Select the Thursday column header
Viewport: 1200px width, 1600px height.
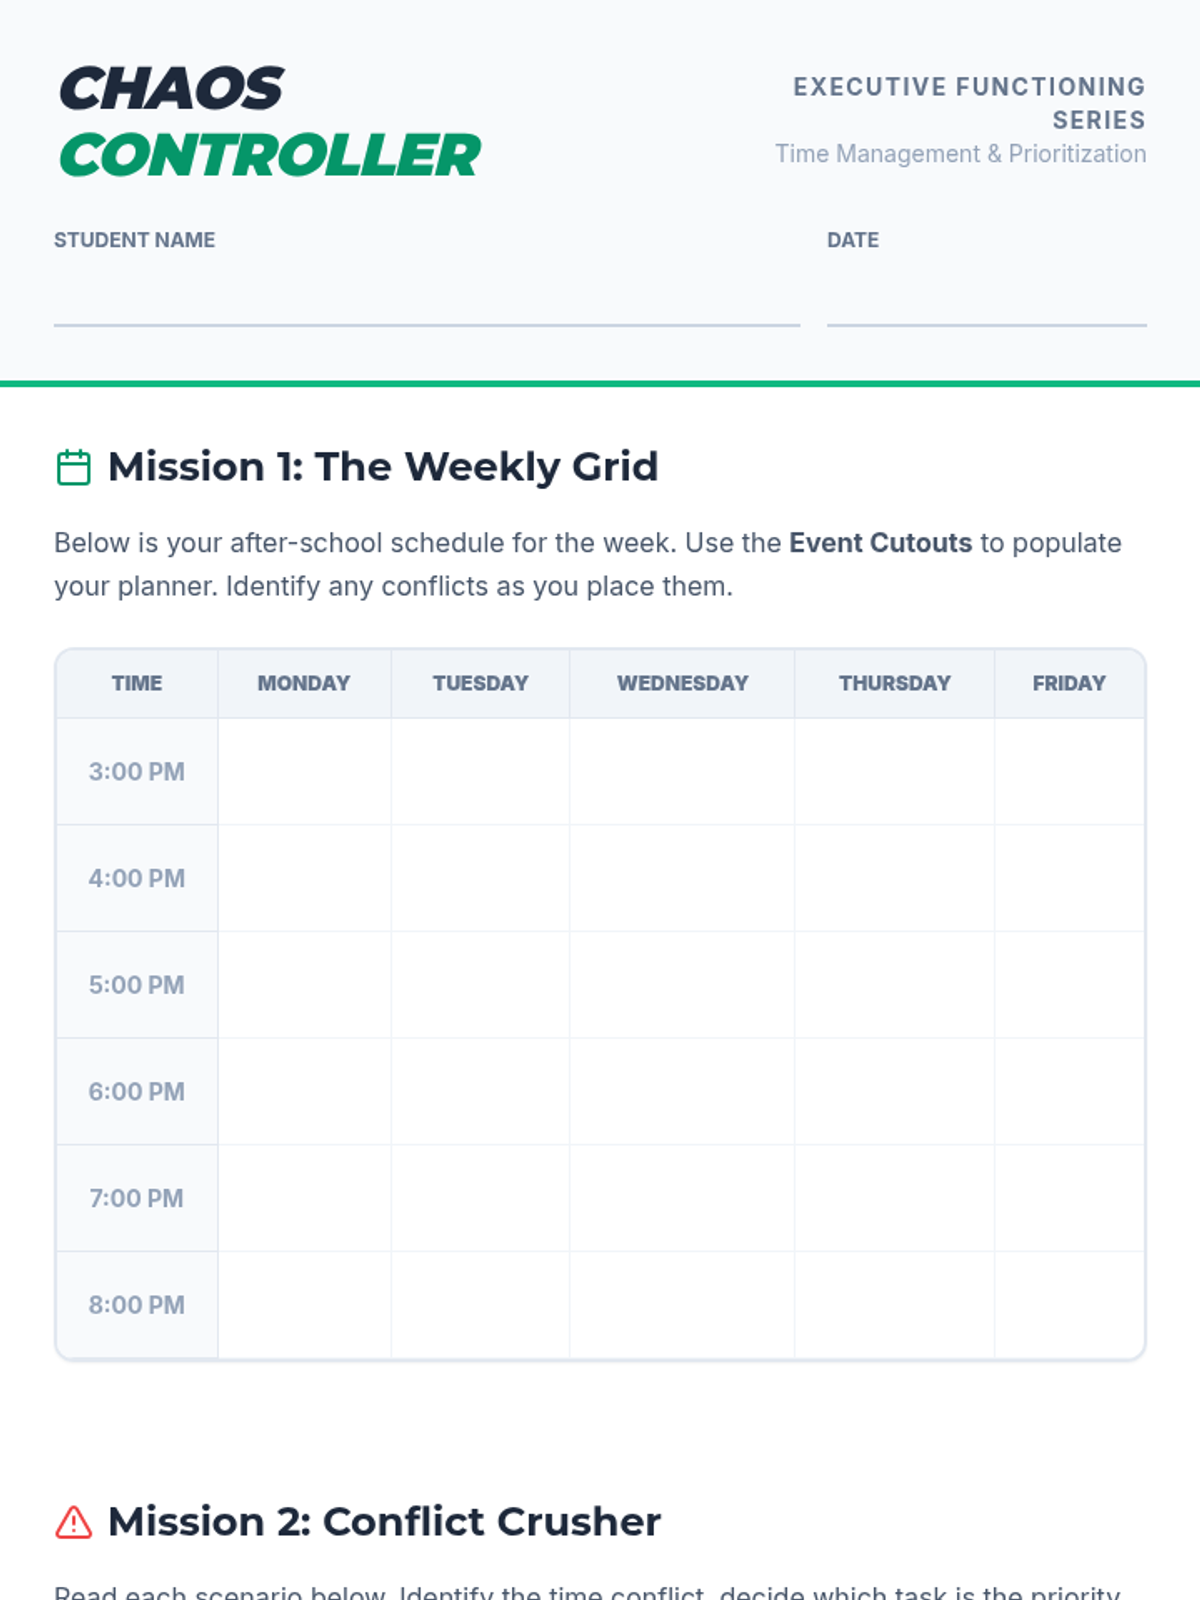coord(894,683)
